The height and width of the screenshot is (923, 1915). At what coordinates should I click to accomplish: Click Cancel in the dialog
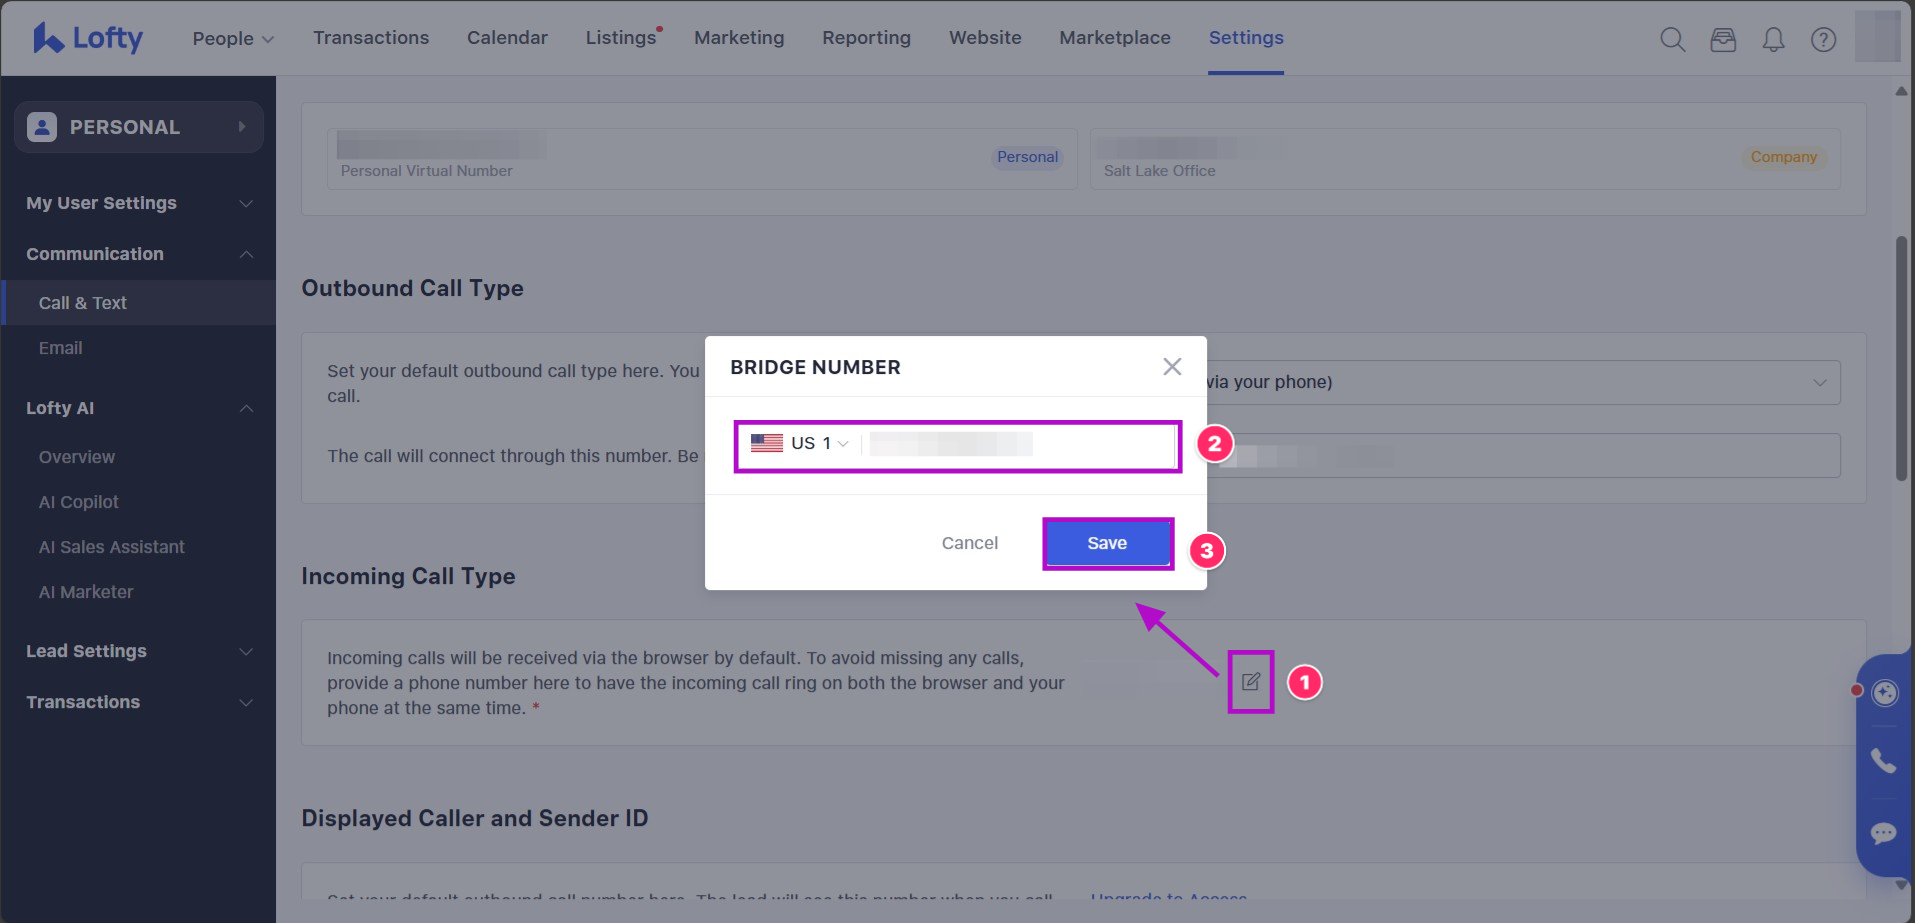tap(969, 543)
